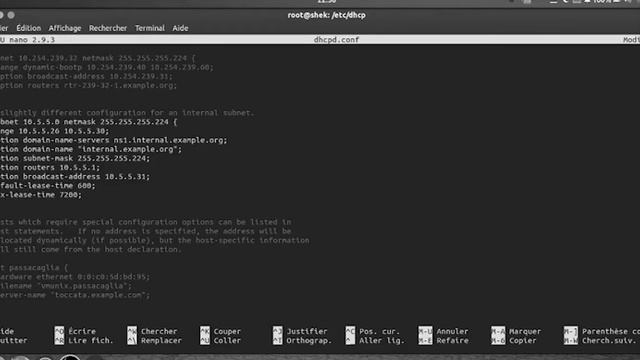640x360 pixels.
Task: Click the ^K Couper shortcut key
Action: pos(205,331)
